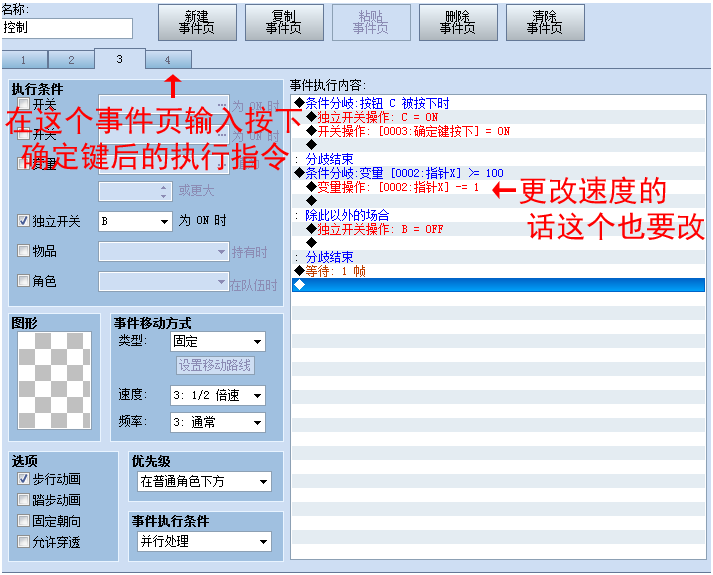Focus the 名称 input field containing 控制
The width and height of the screenshot is (713, 575).
(x=67, y=28)
